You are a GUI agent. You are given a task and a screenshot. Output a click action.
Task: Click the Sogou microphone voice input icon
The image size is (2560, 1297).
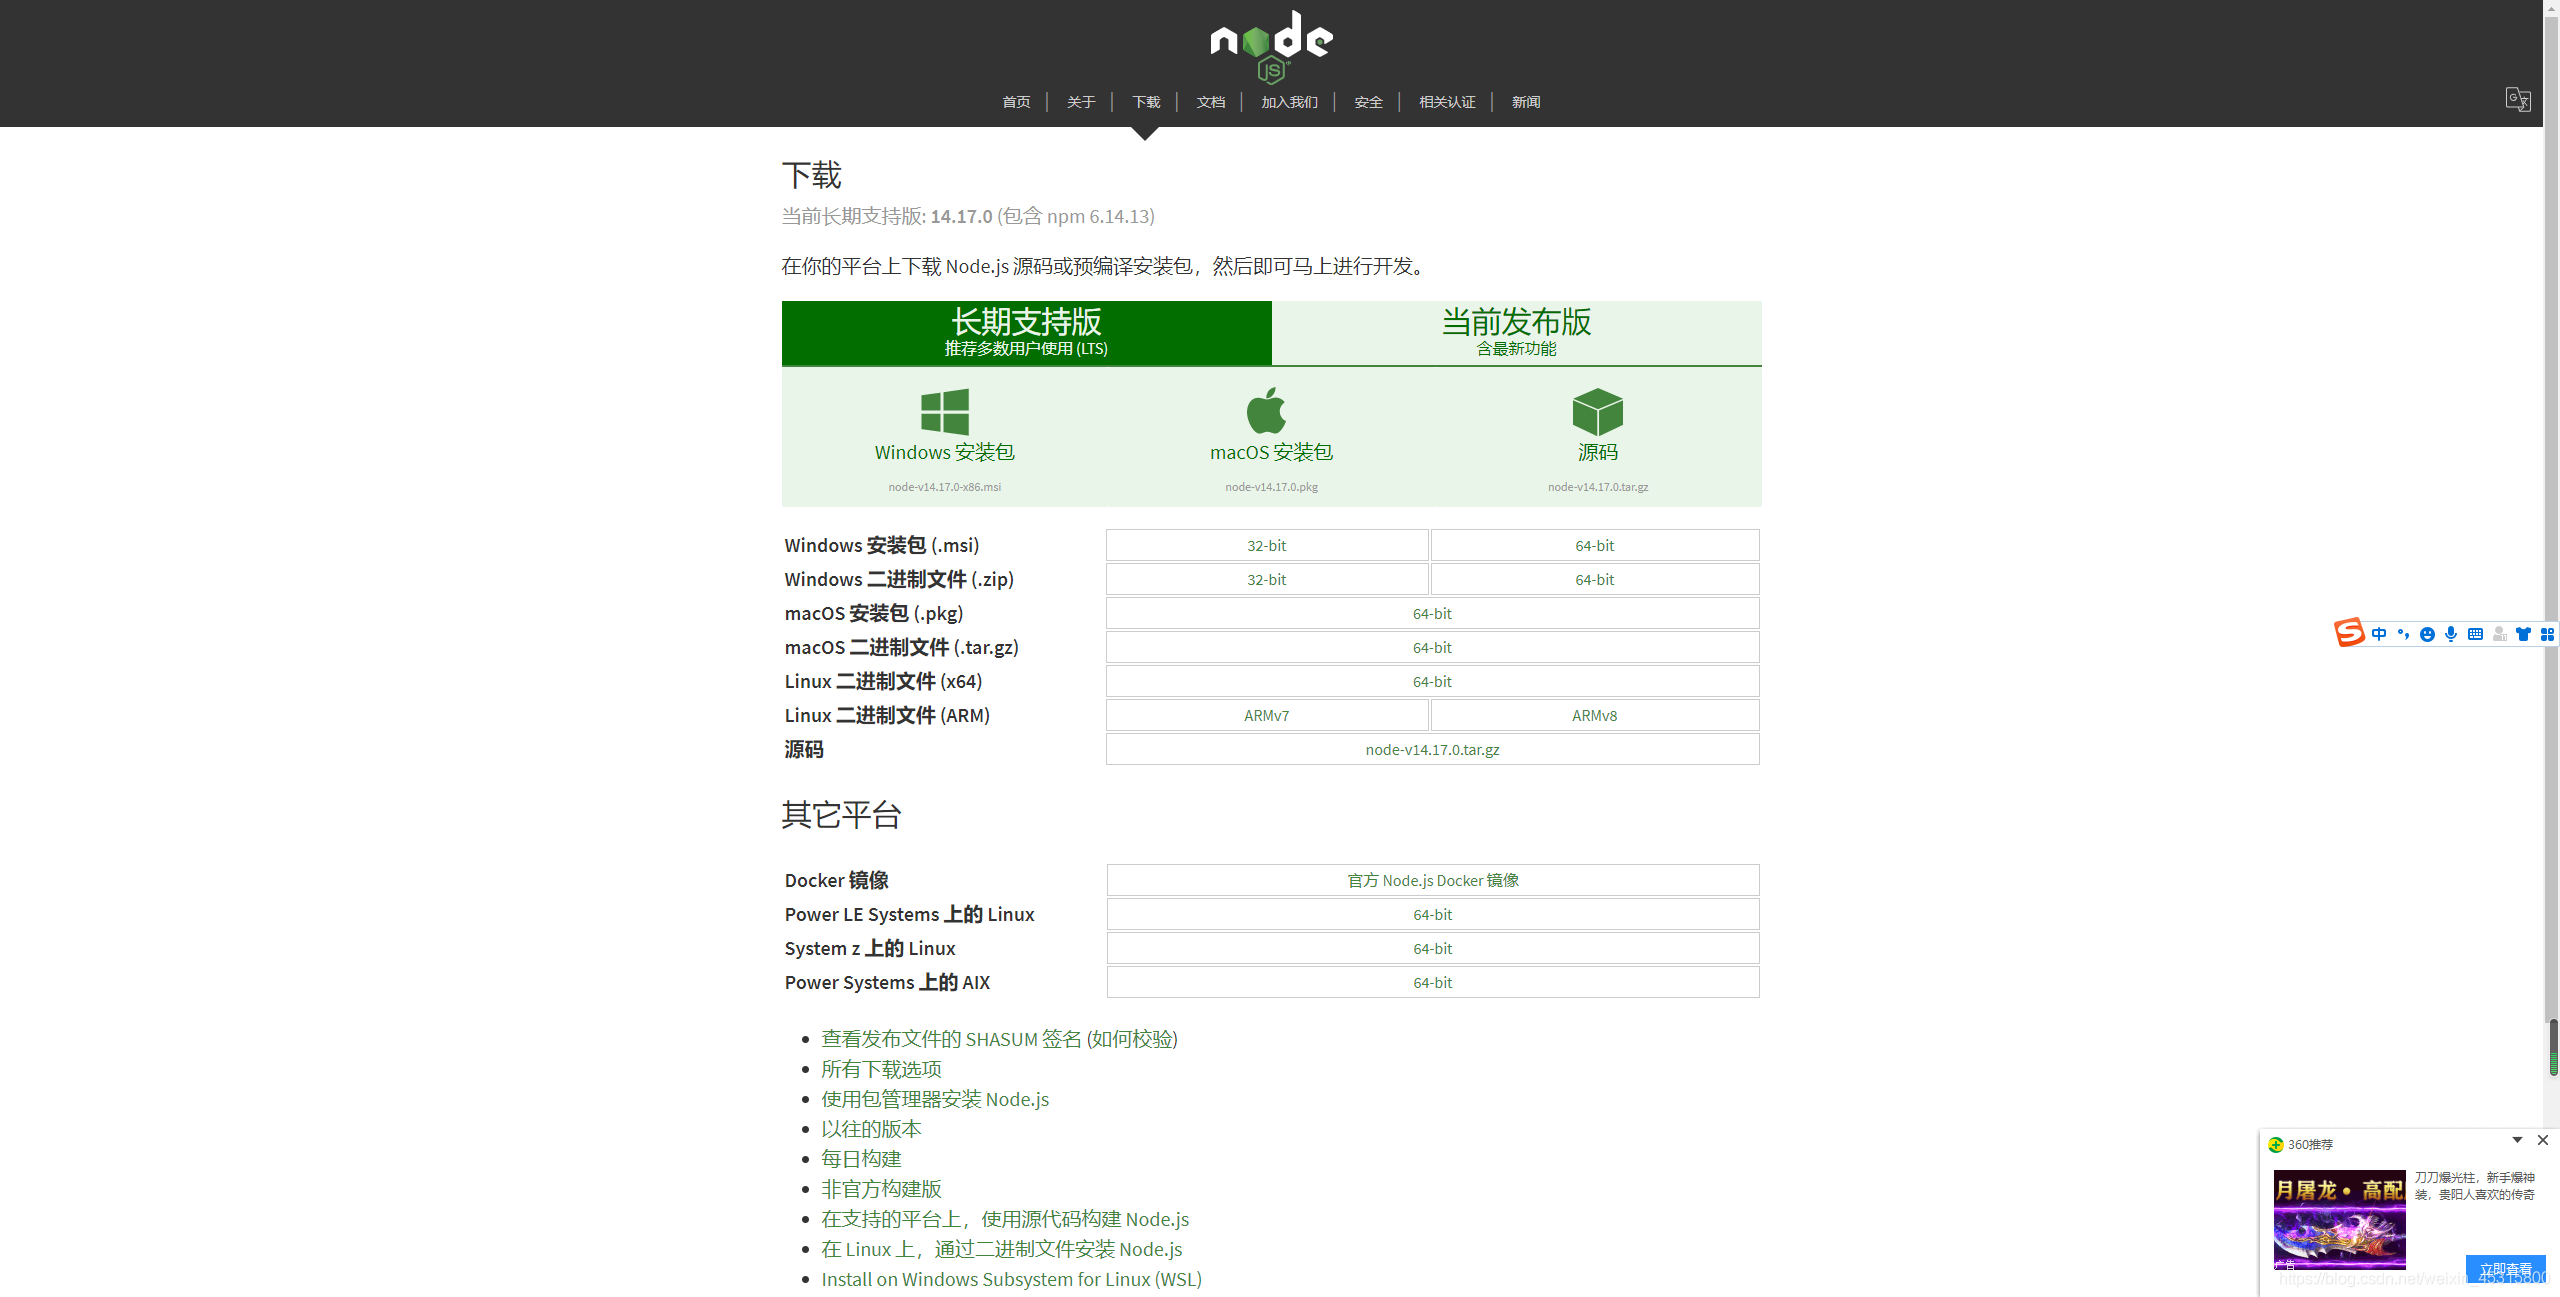[2451, 634]
